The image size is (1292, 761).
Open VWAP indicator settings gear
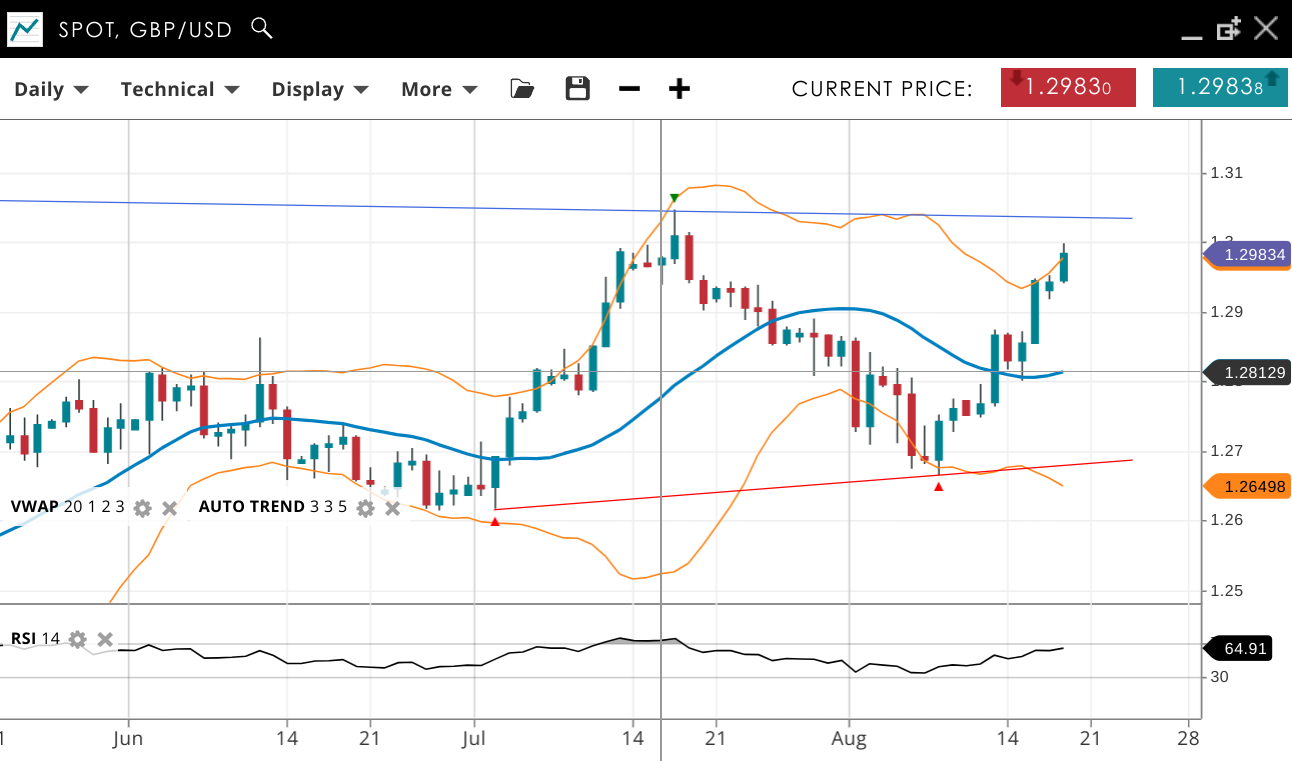tap(143, 508)
